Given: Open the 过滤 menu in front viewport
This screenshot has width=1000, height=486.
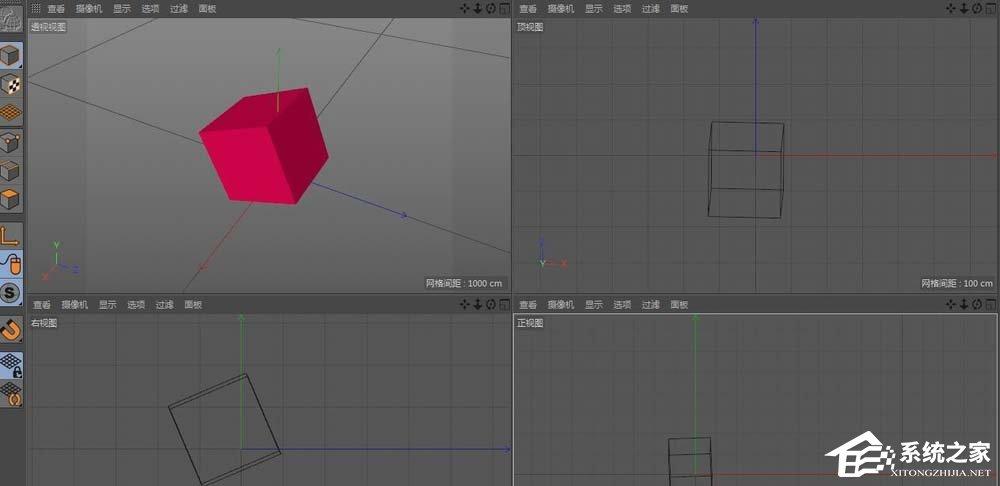Looking at the screenshot, I should point(651,305).
